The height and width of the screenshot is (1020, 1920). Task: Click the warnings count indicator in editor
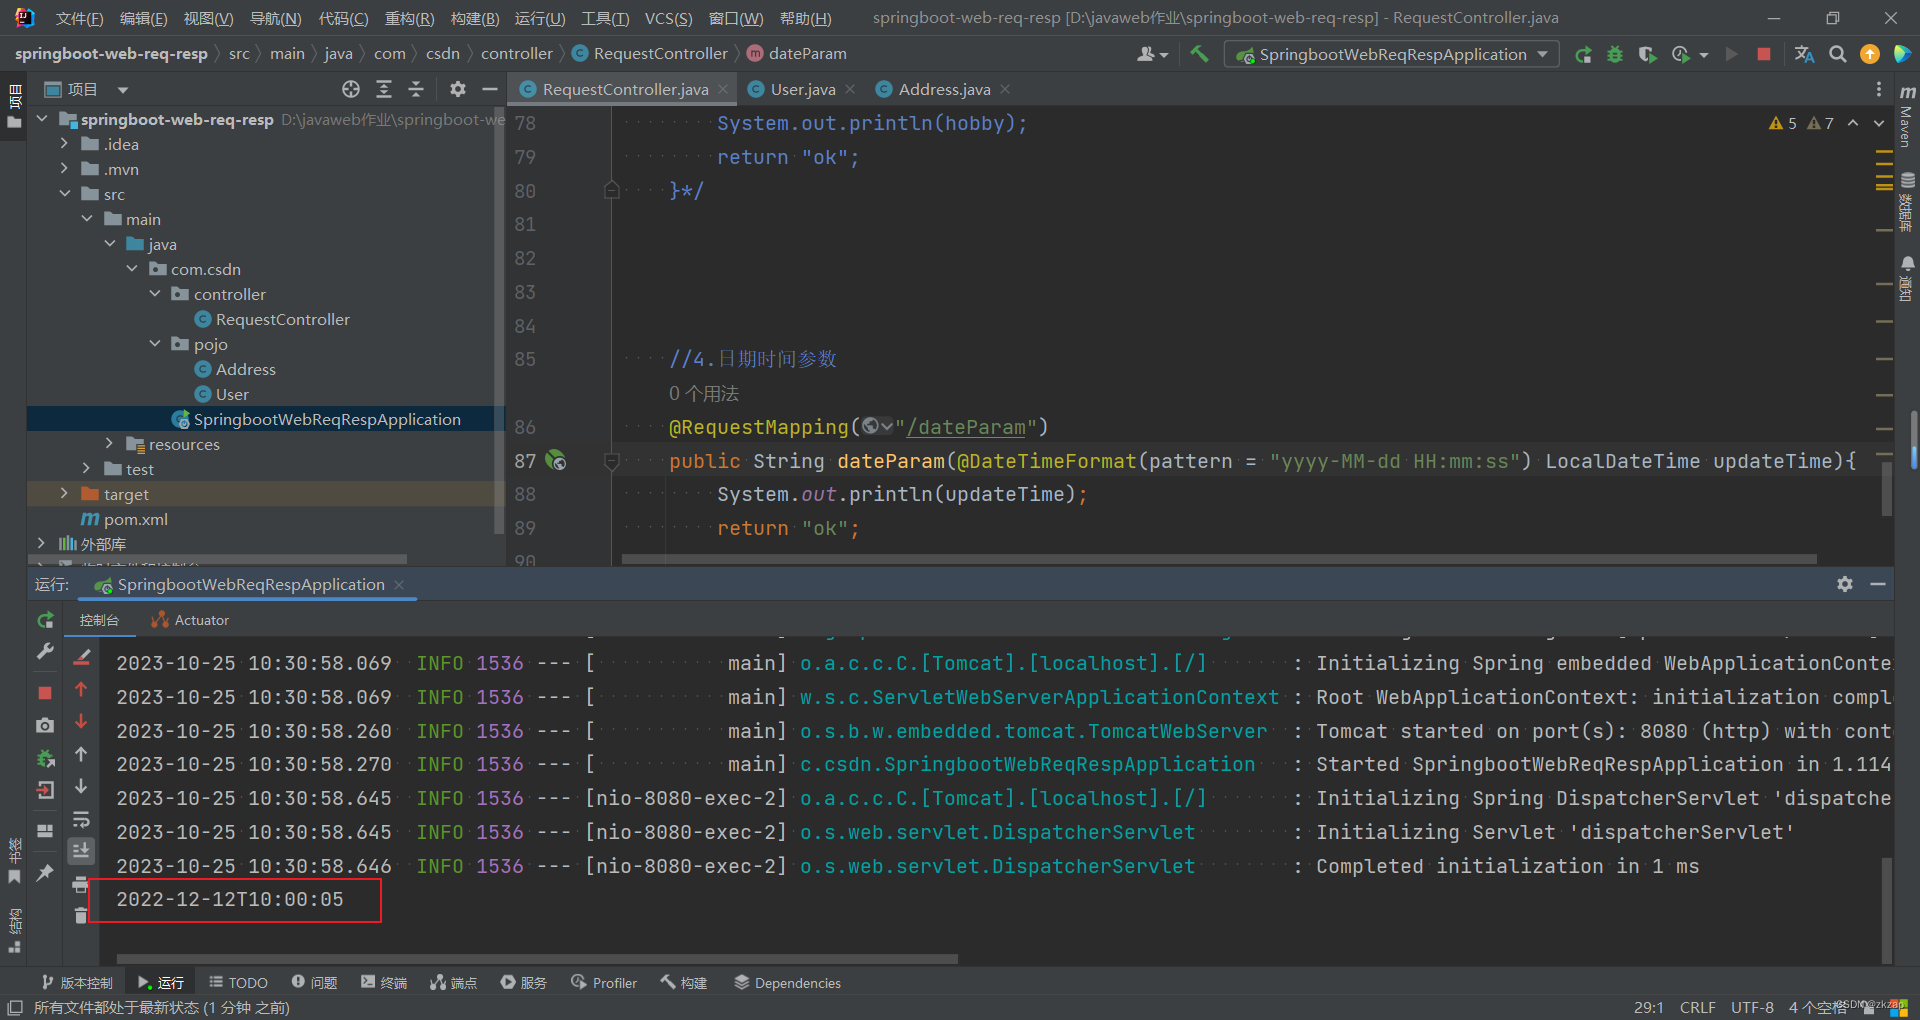point(1801,123)
